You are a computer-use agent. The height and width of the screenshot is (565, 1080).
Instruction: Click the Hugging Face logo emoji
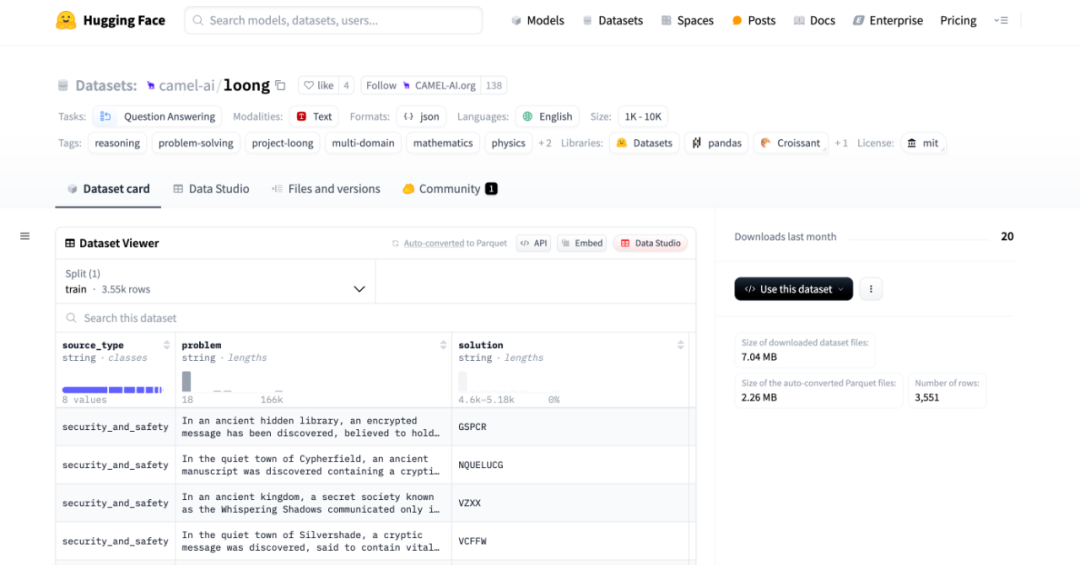tap(66, 21)
